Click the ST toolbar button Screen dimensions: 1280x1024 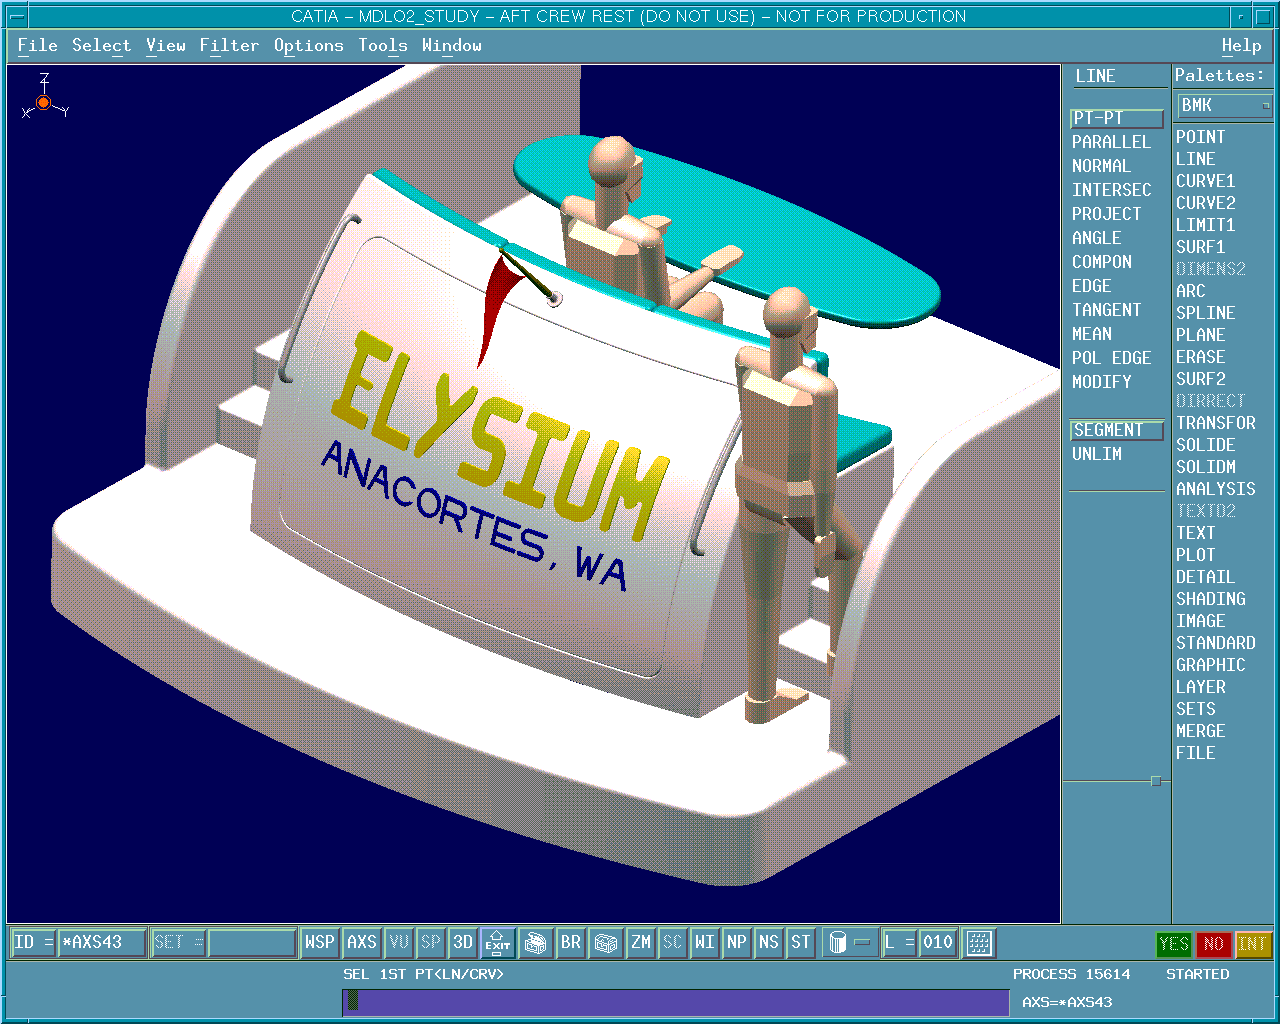801,942
